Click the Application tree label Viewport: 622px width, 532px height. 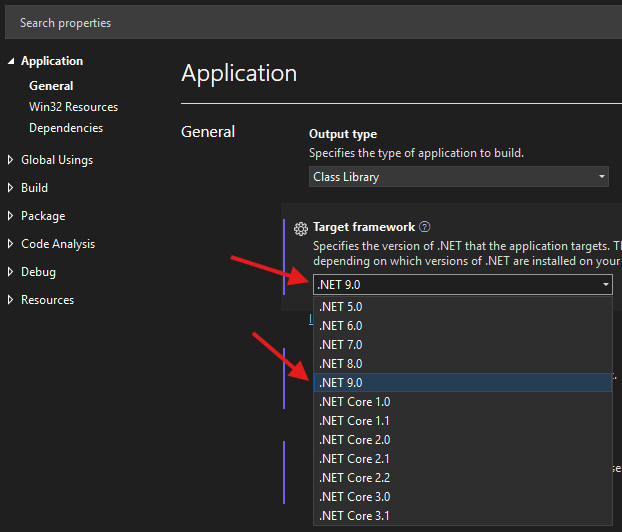click(52, 61)
